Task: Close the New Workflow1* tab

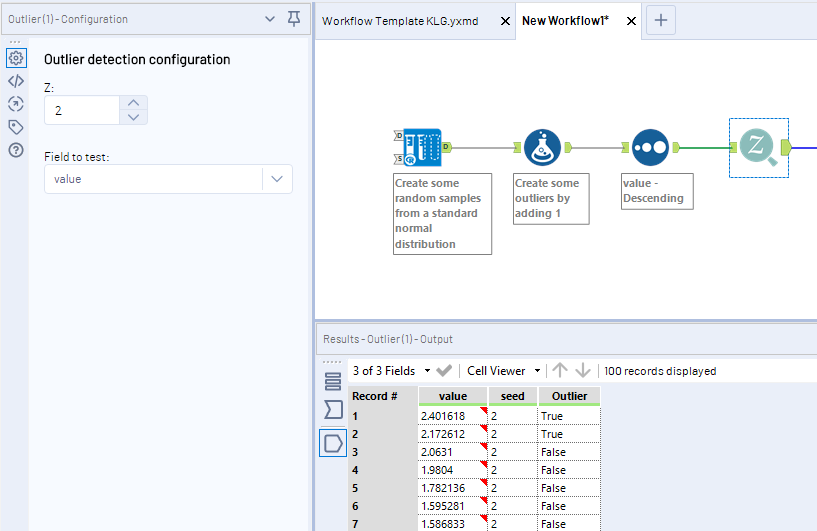Action: click(631, 21)
